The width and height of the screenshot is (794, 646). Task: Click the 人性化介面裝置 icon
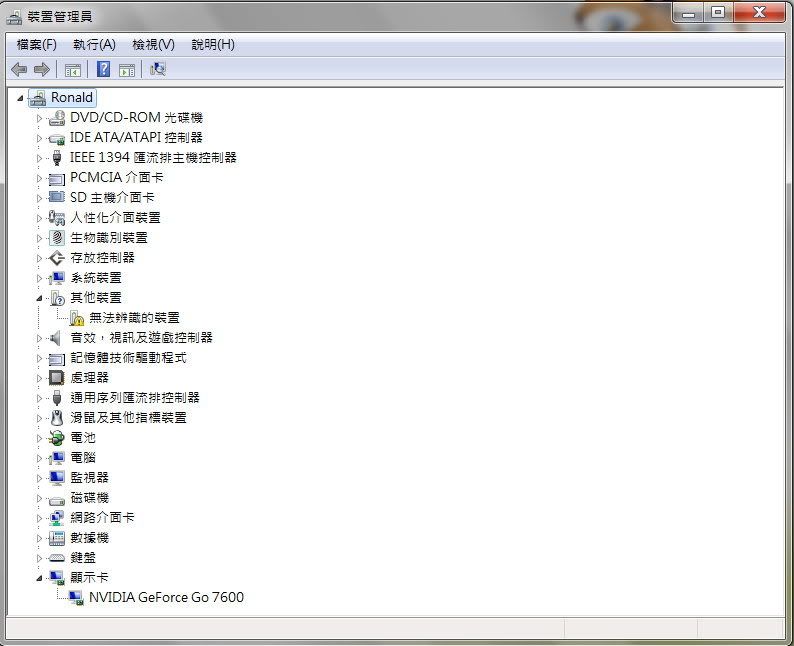coord(57,218)
